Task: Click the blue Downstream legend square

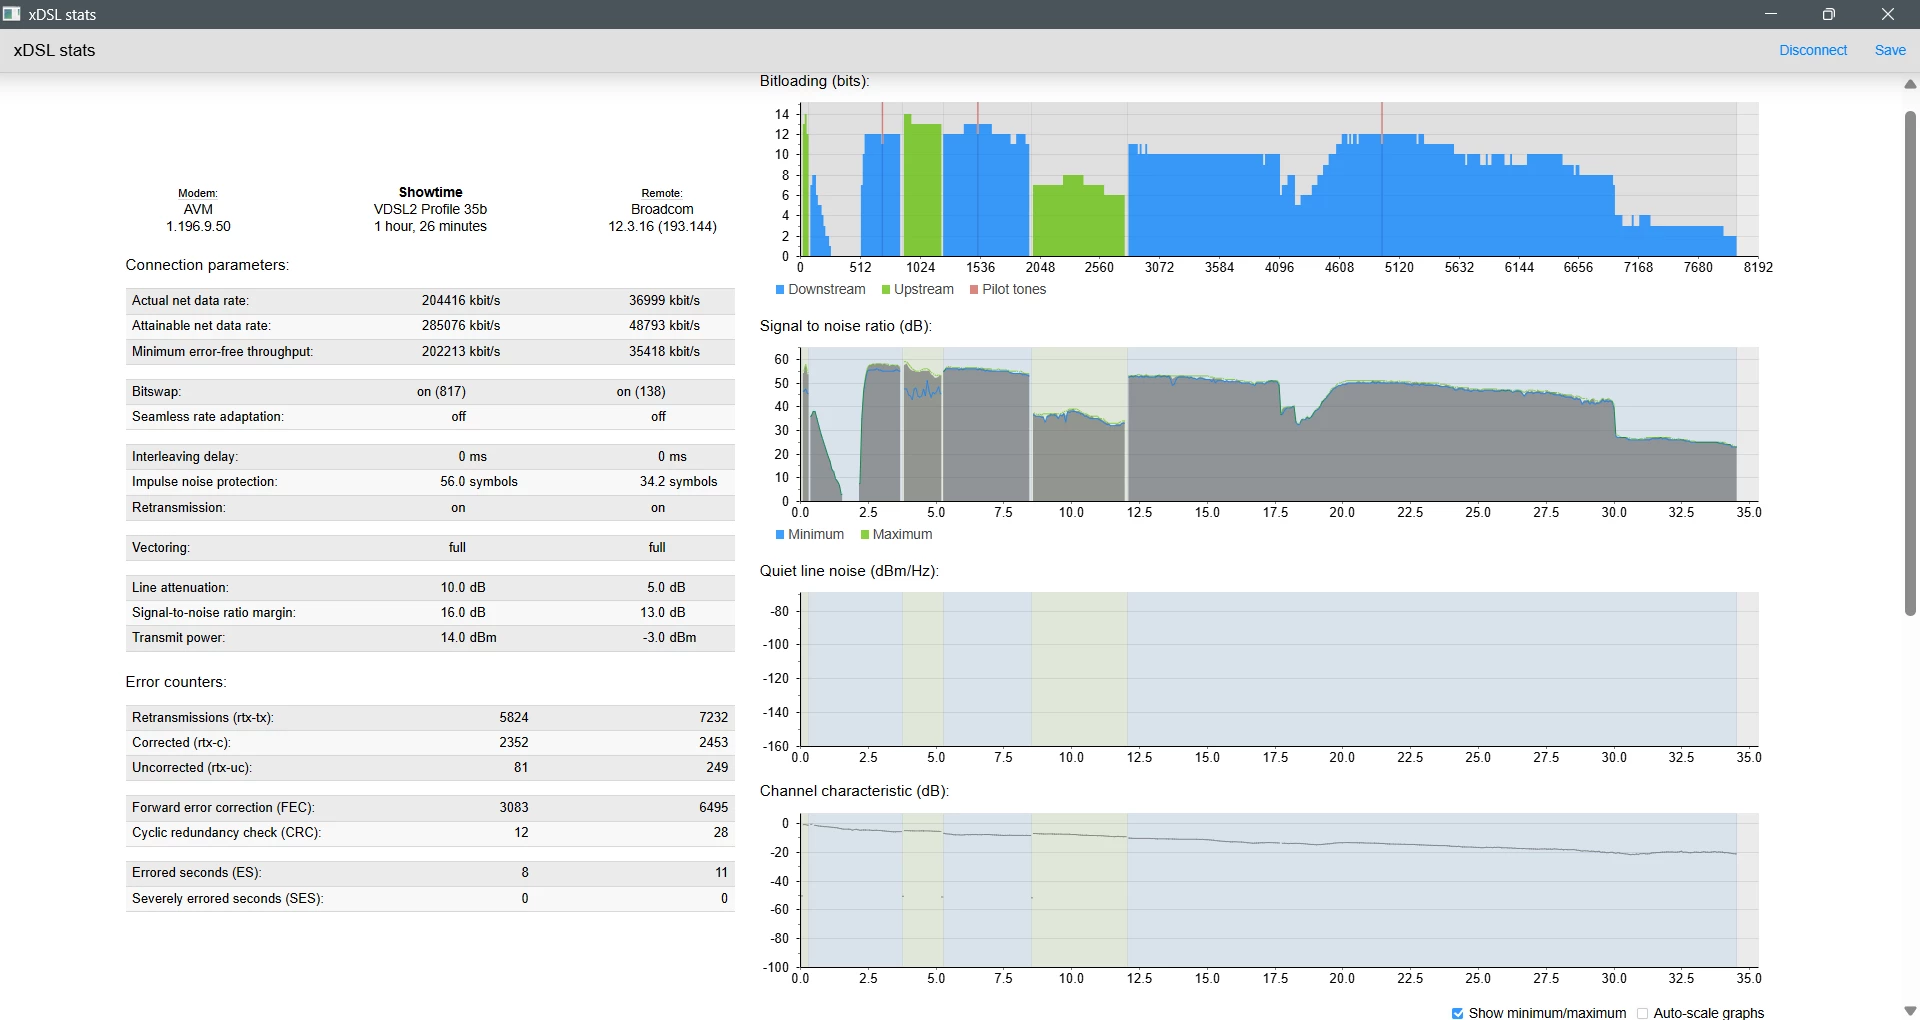Action: click(x=780, y=290)
